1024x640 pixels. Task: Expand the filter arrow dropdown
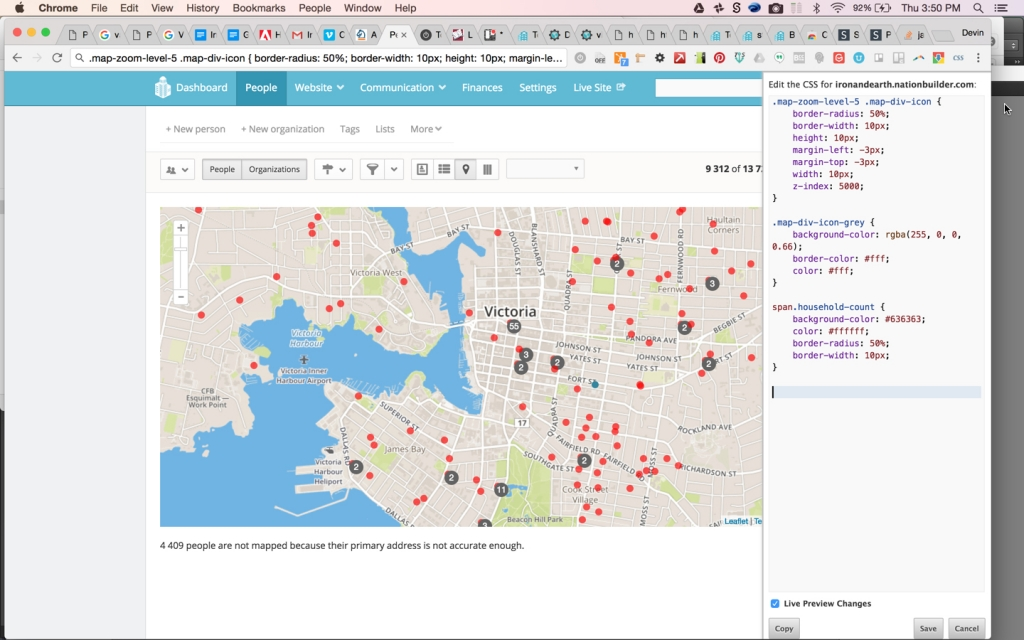(394, 169)
